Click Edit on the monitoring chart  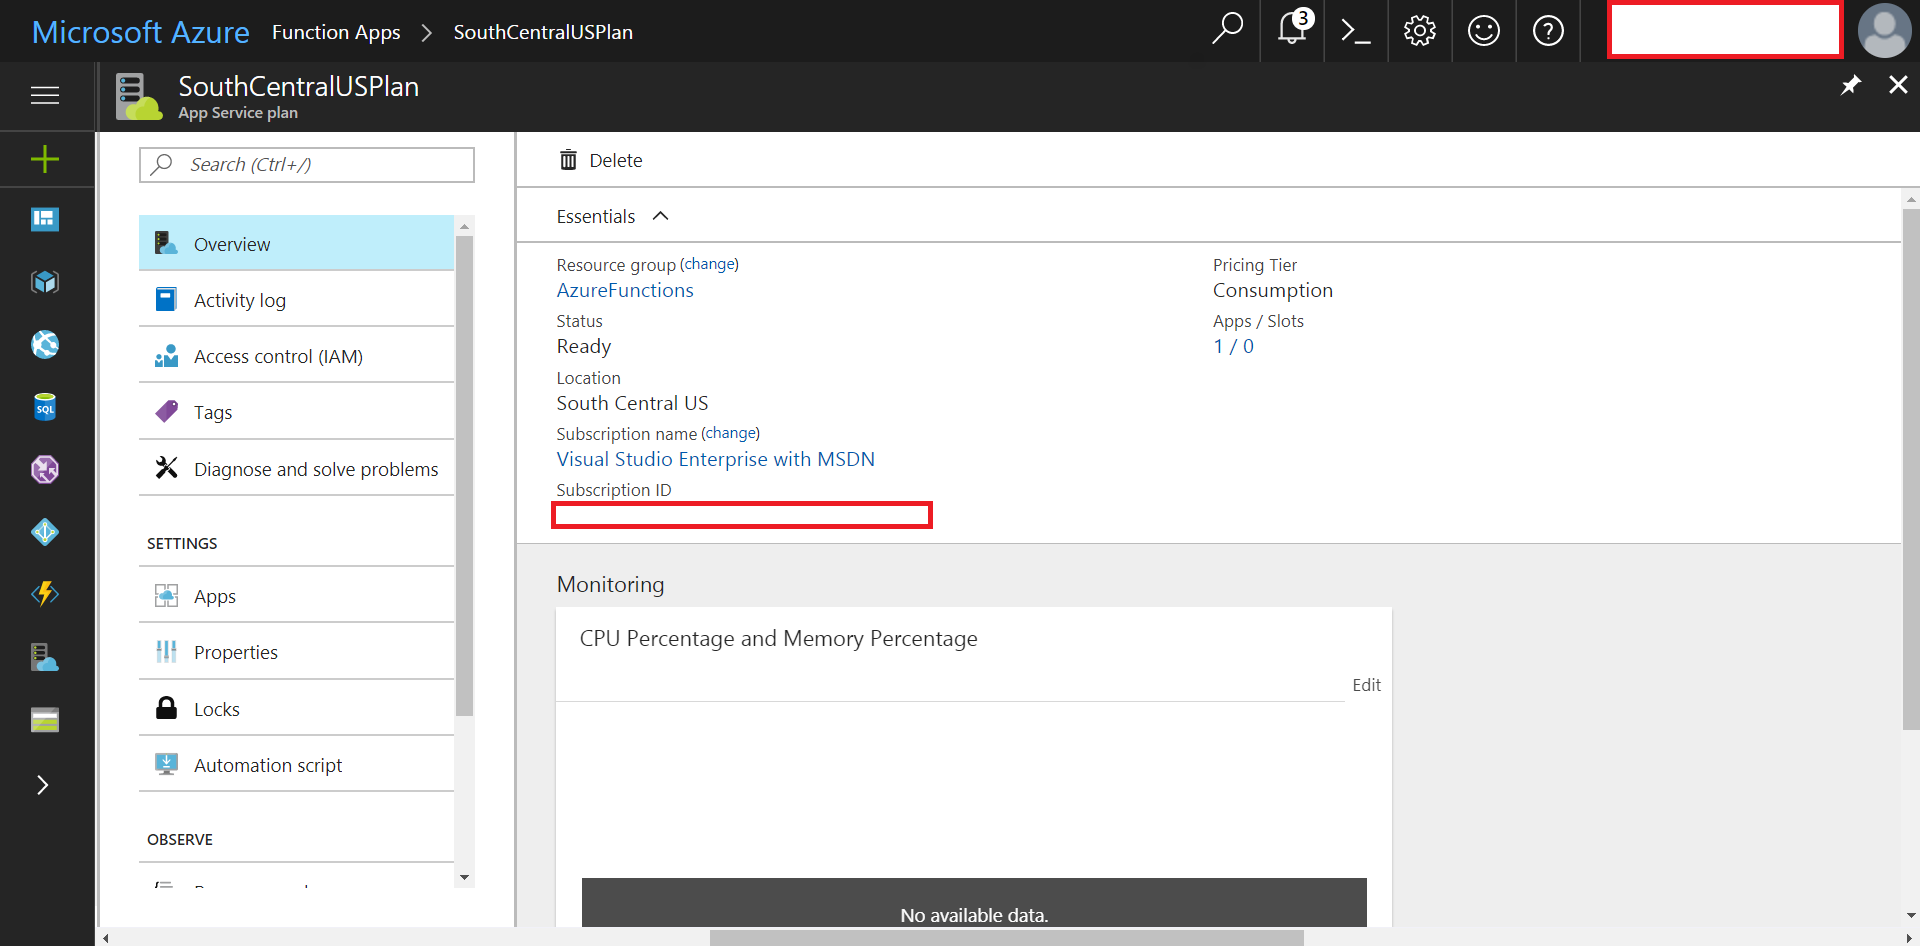(1366, 685)
